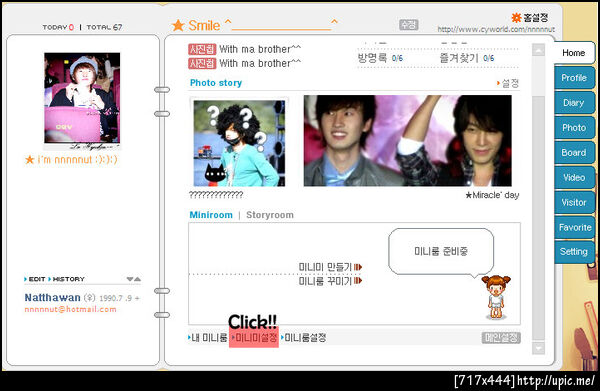Click the gray 수정 button beside title

tap(408, 25)
